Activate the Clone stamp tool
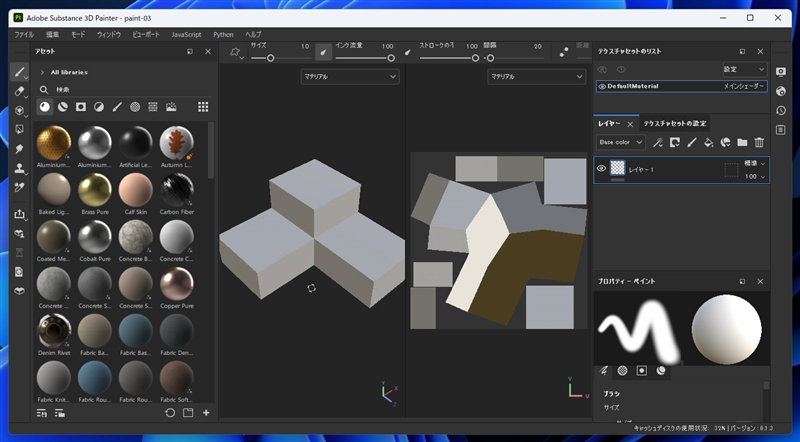This screenshot has height=442, width=800. click(19, 168)
